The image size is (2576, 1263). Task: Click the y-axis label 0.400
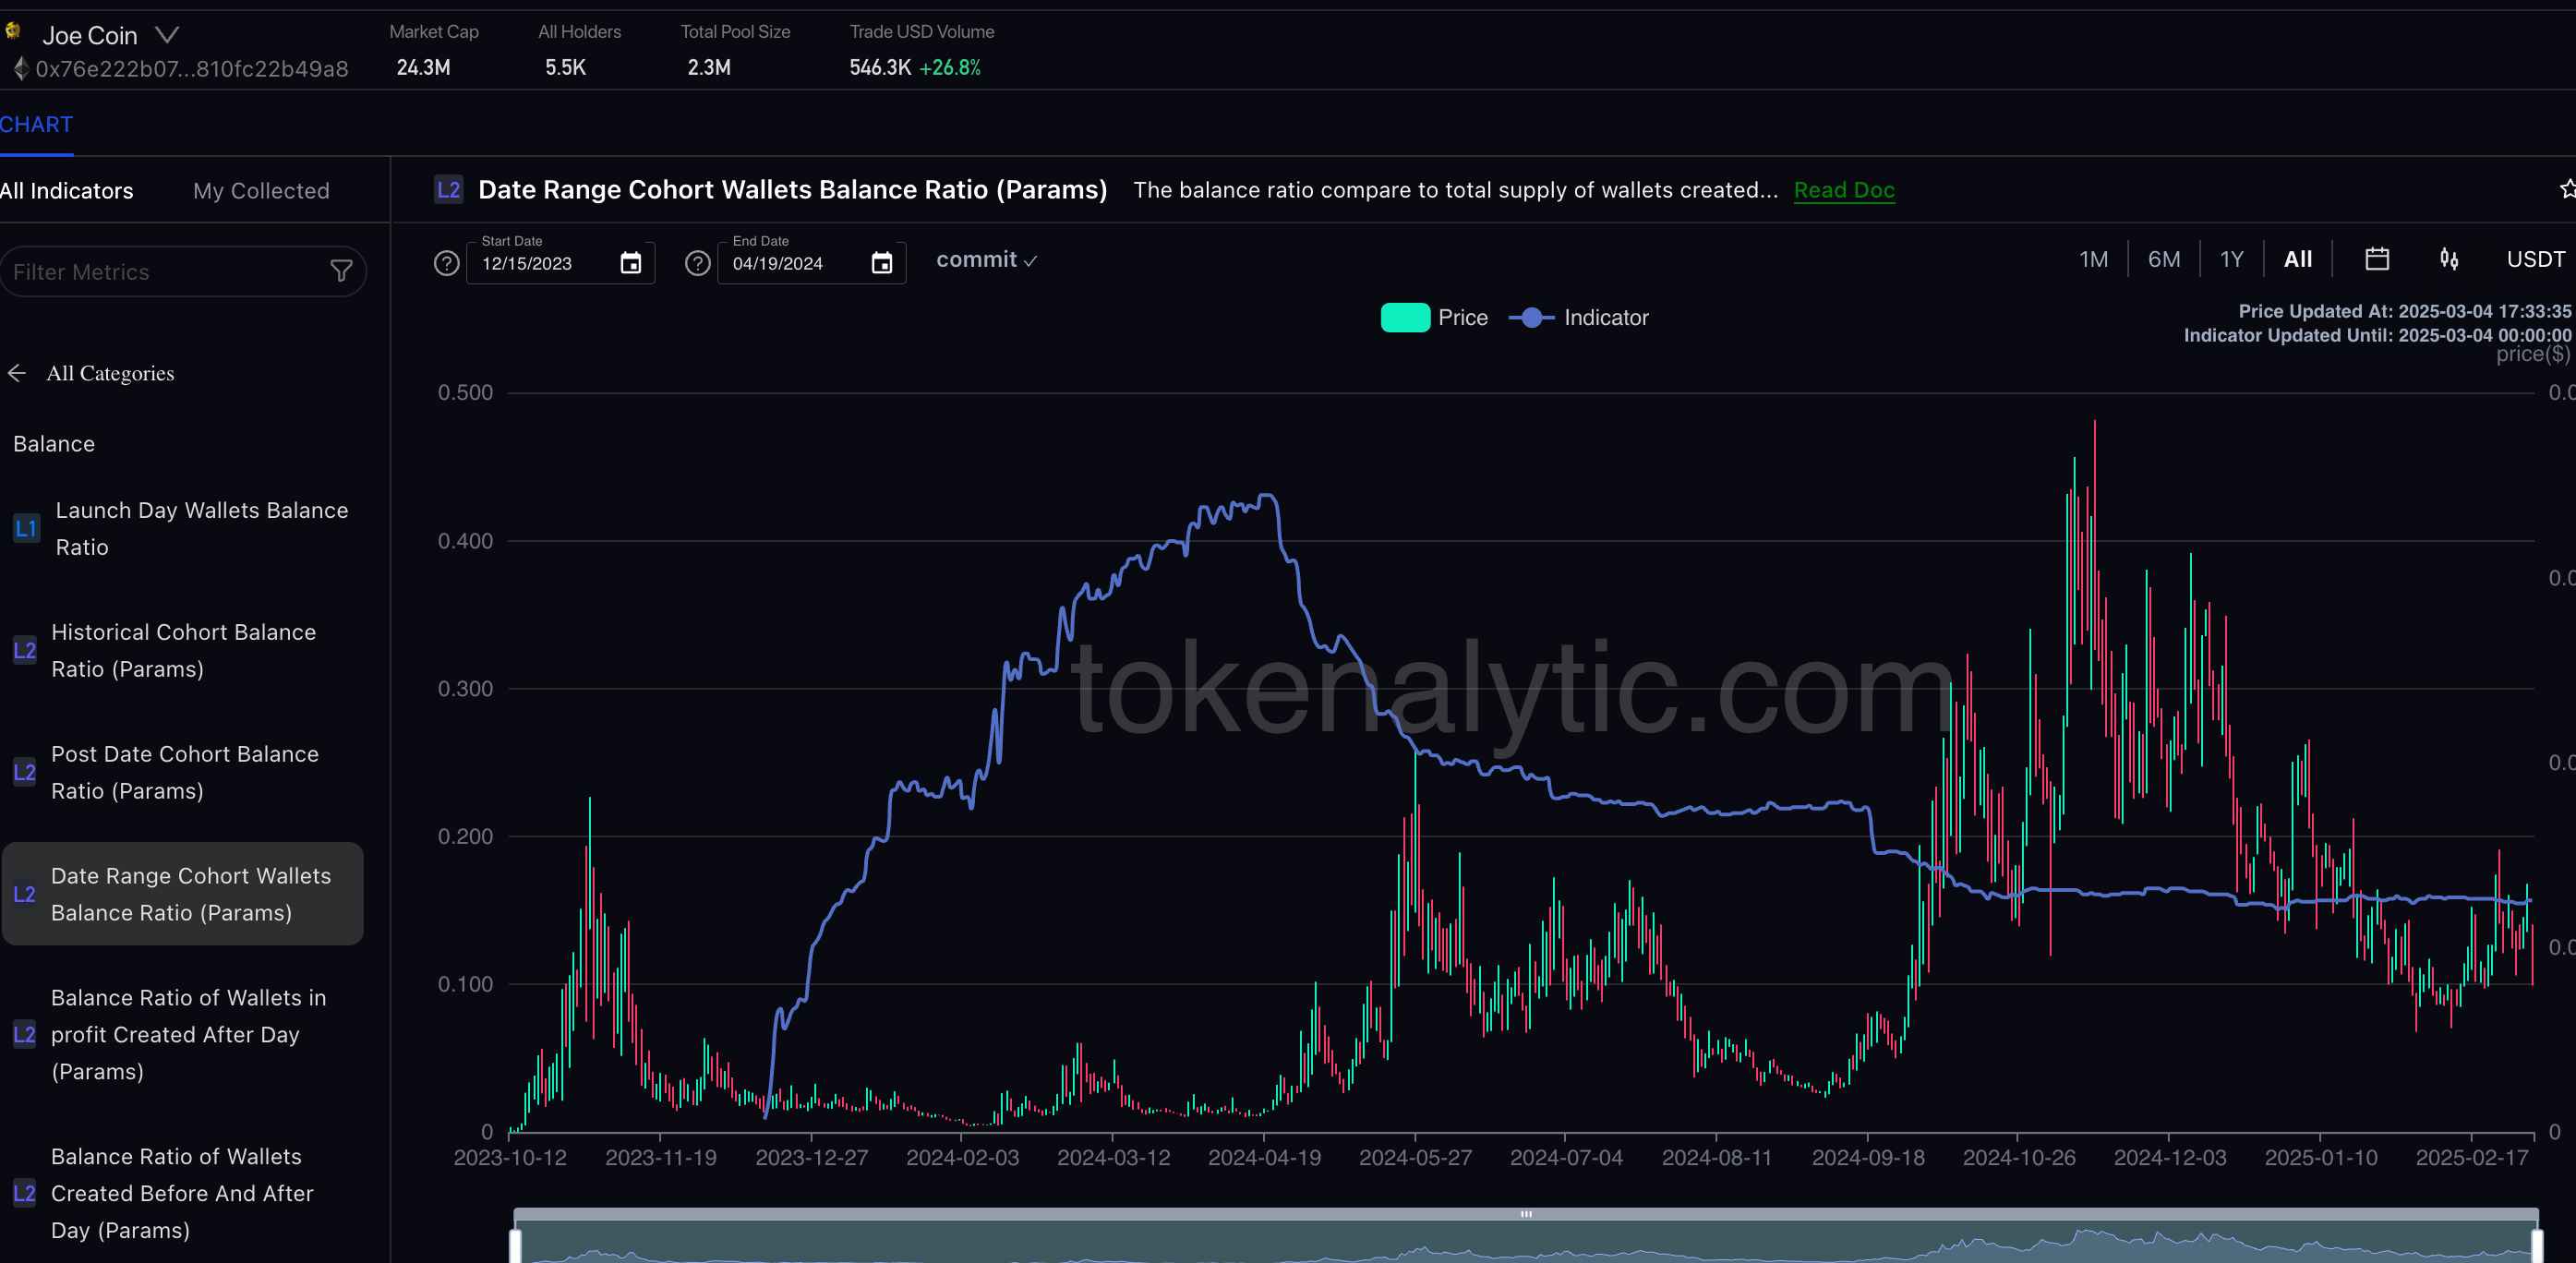click(465, 541)
